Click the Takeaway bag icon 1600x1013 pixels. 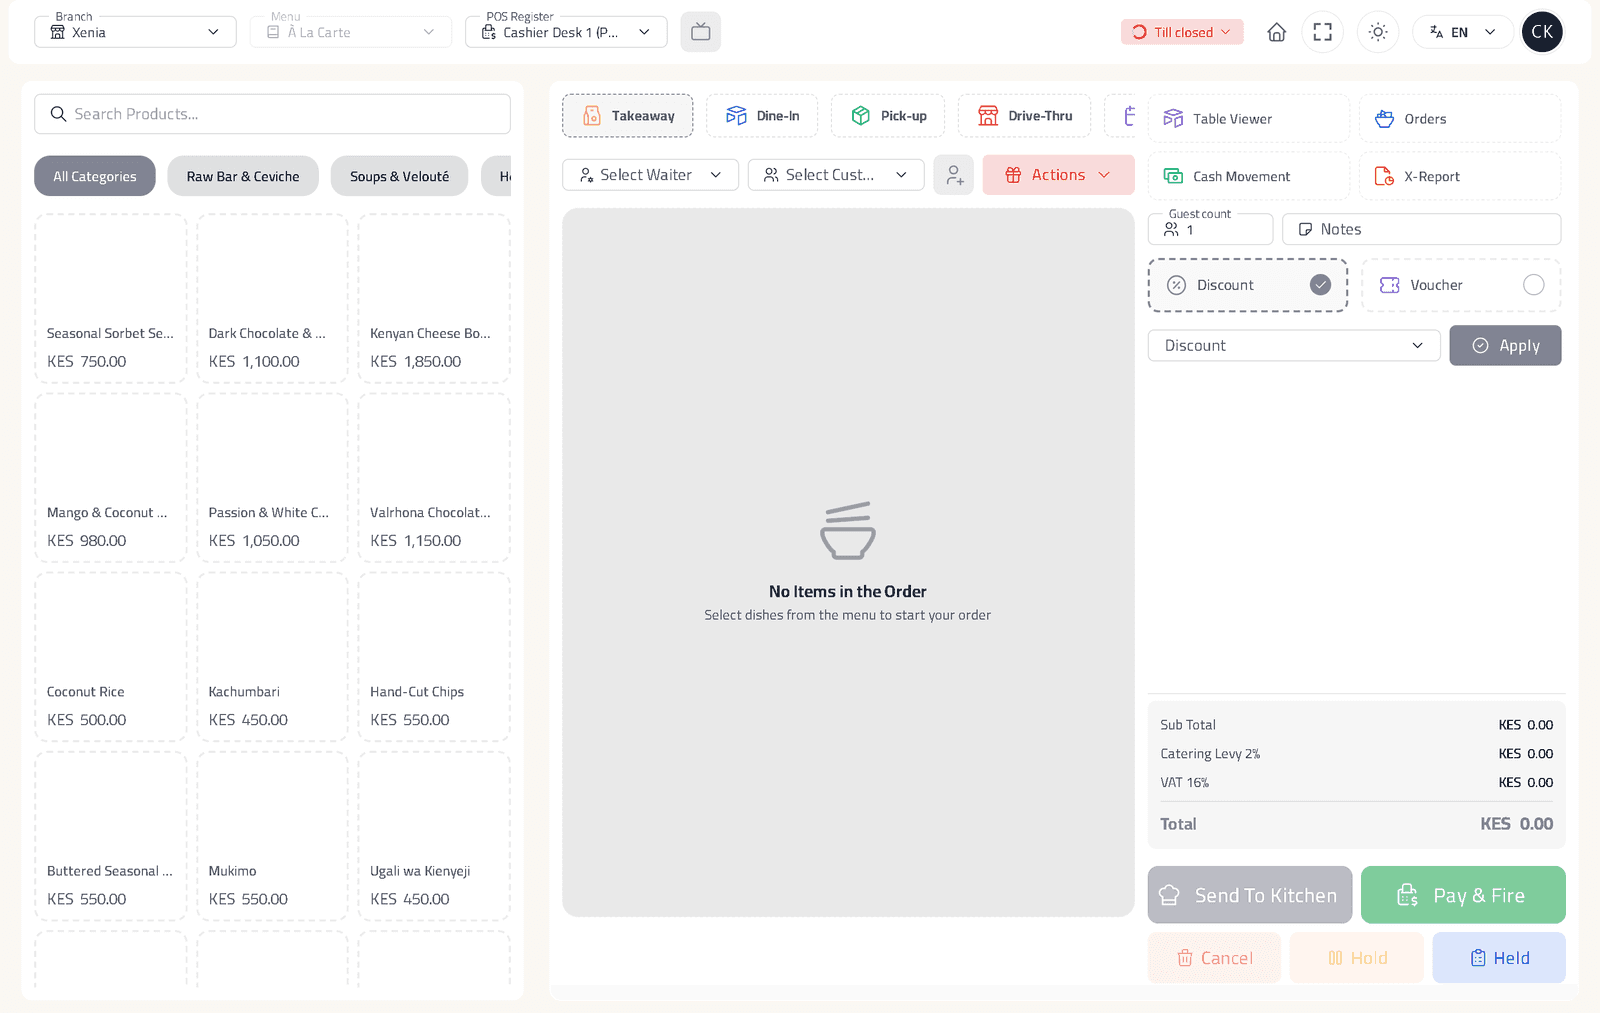(x=592, y=116)
